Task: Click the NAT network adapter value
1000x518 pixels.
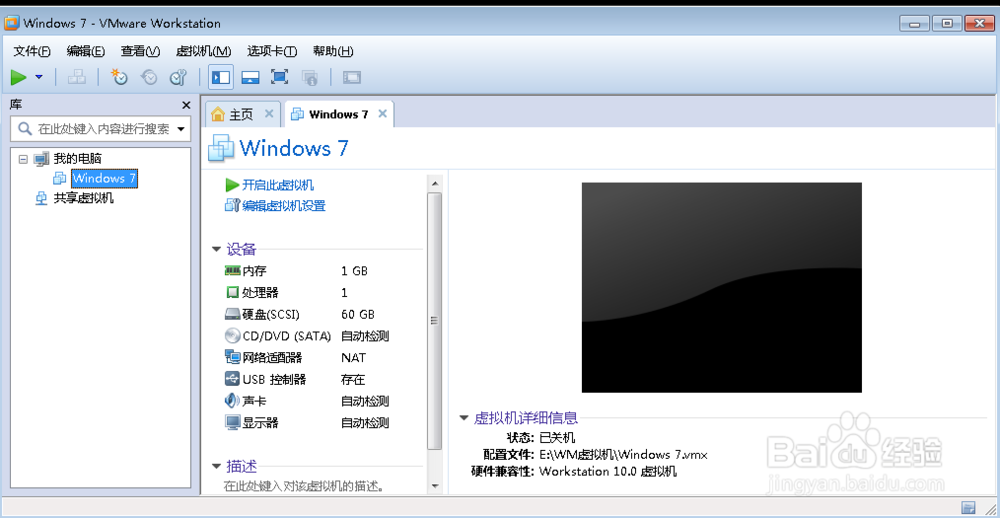Action: tap(353, 358)
